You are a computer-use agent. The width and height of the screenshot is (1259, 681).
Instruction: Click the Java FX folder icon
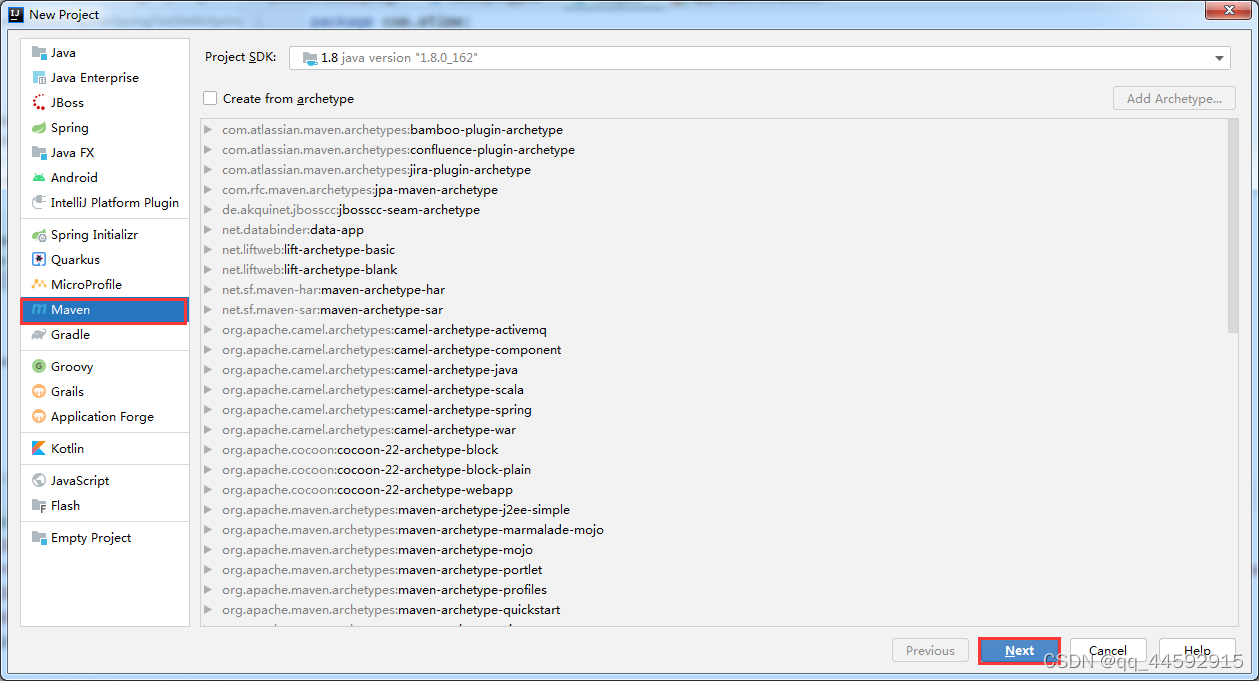(39, 153)
